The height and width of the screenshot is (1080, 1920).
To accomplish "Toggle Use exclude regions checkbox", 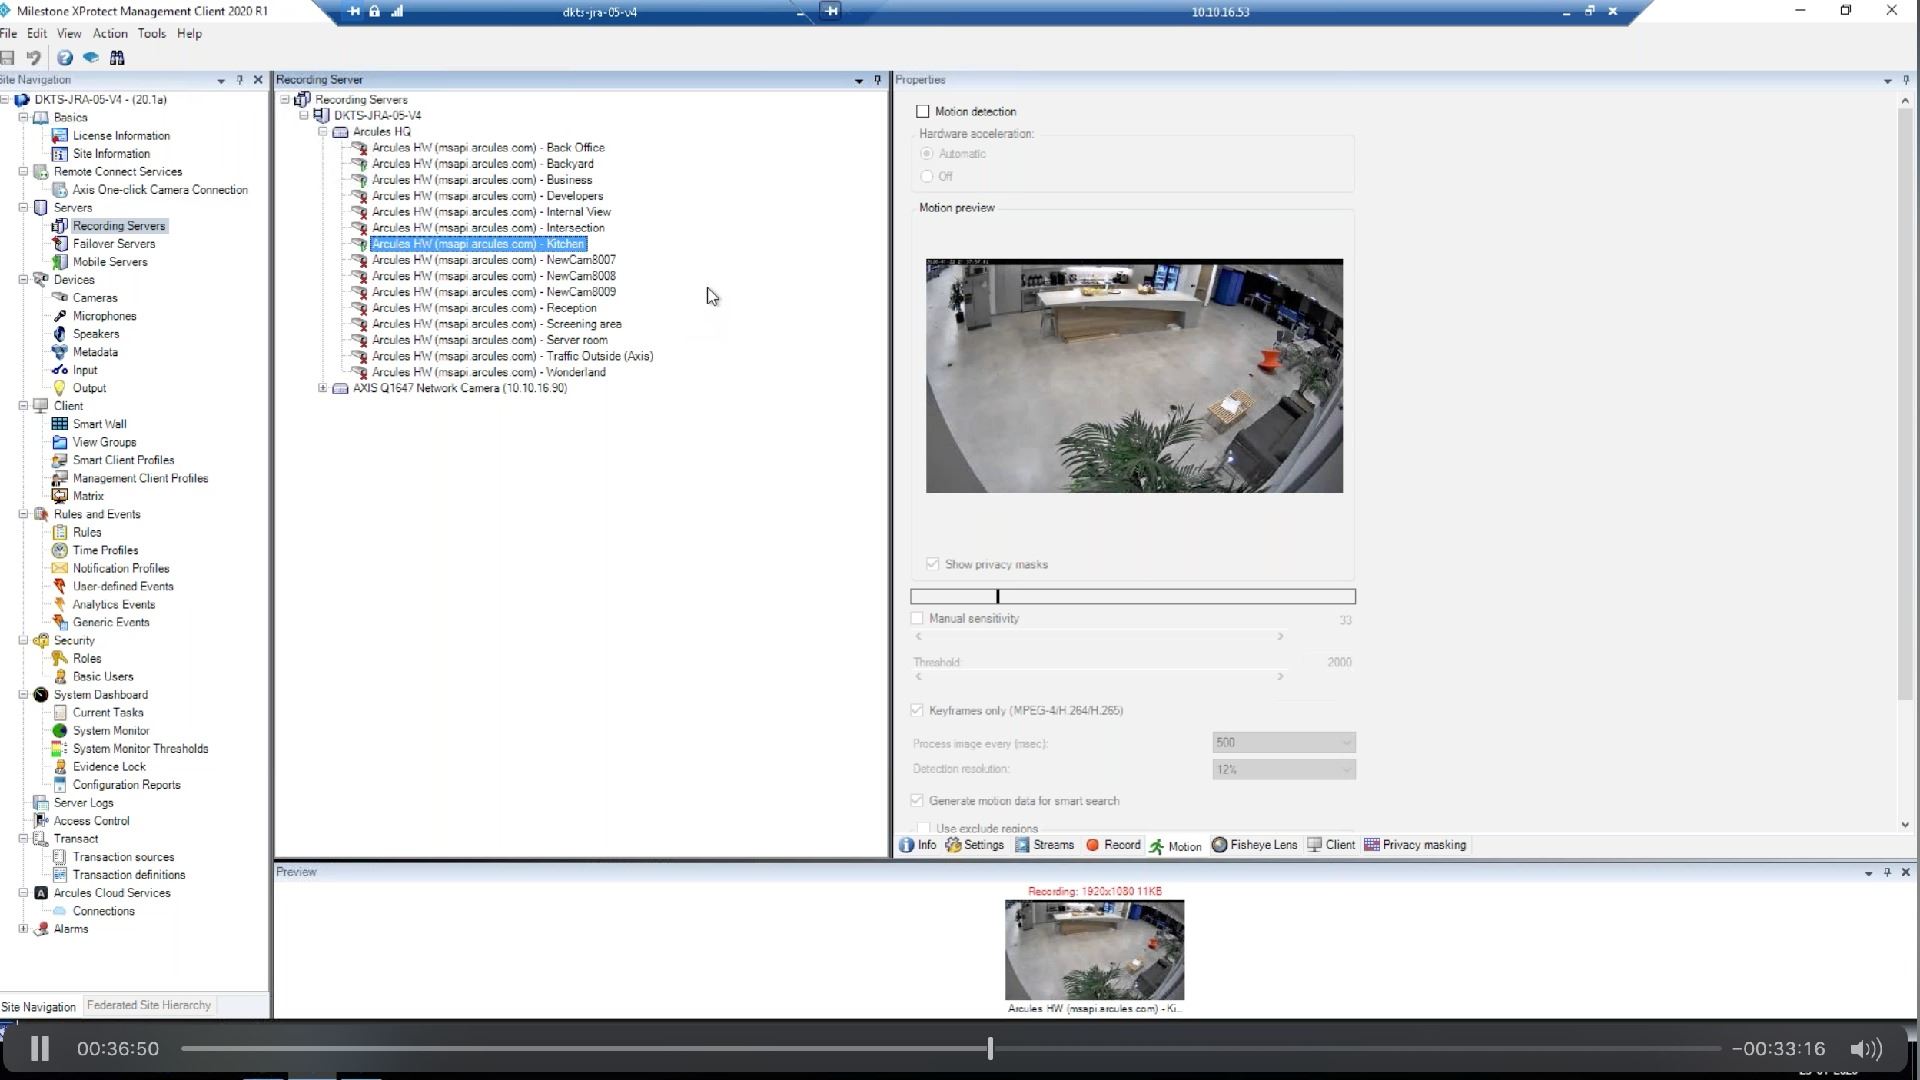I will tap(923, 829).
